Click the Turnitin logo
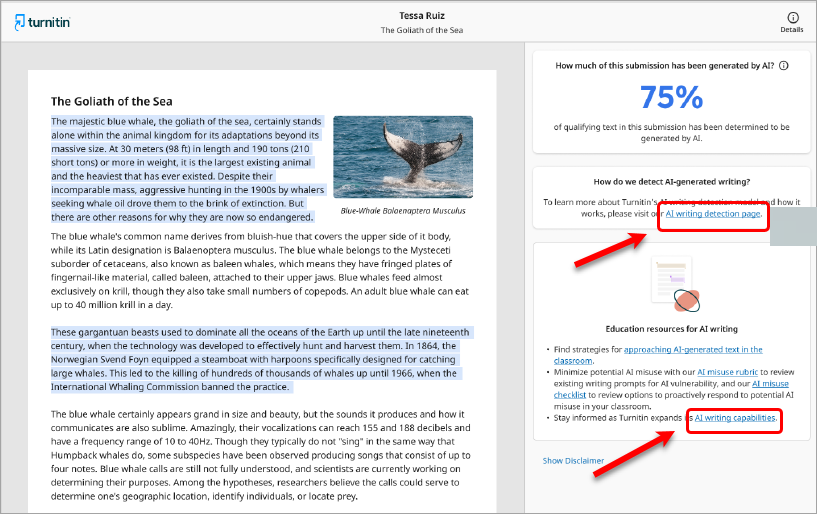 42,22
